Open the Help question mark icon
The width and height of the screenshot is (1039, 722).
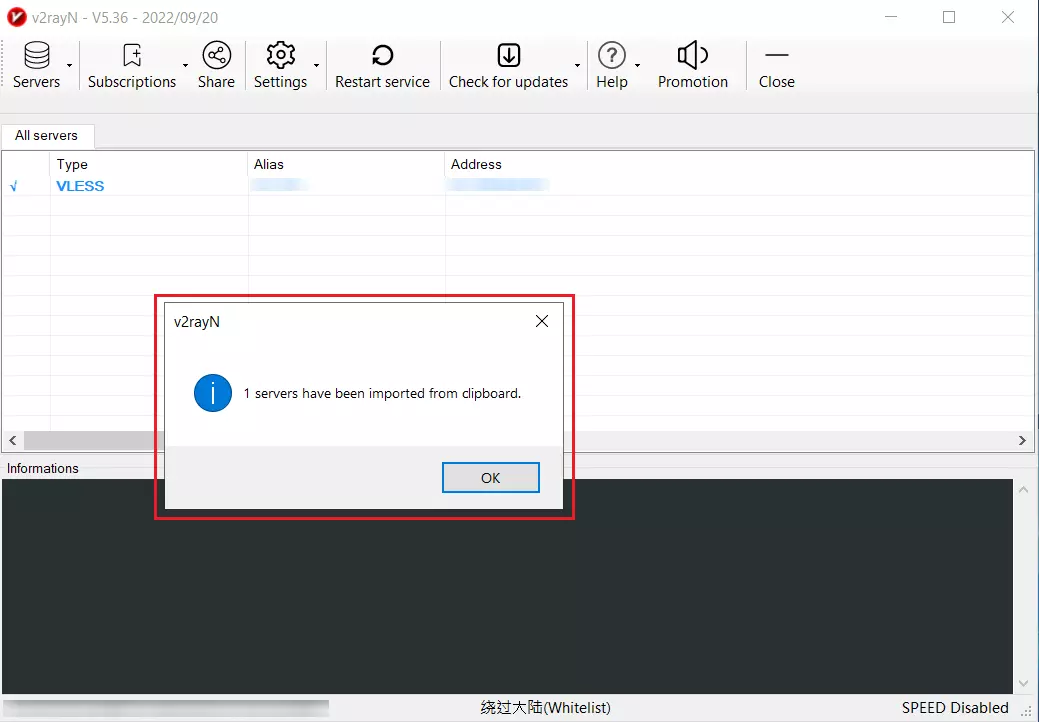click(x=611, y=55)
